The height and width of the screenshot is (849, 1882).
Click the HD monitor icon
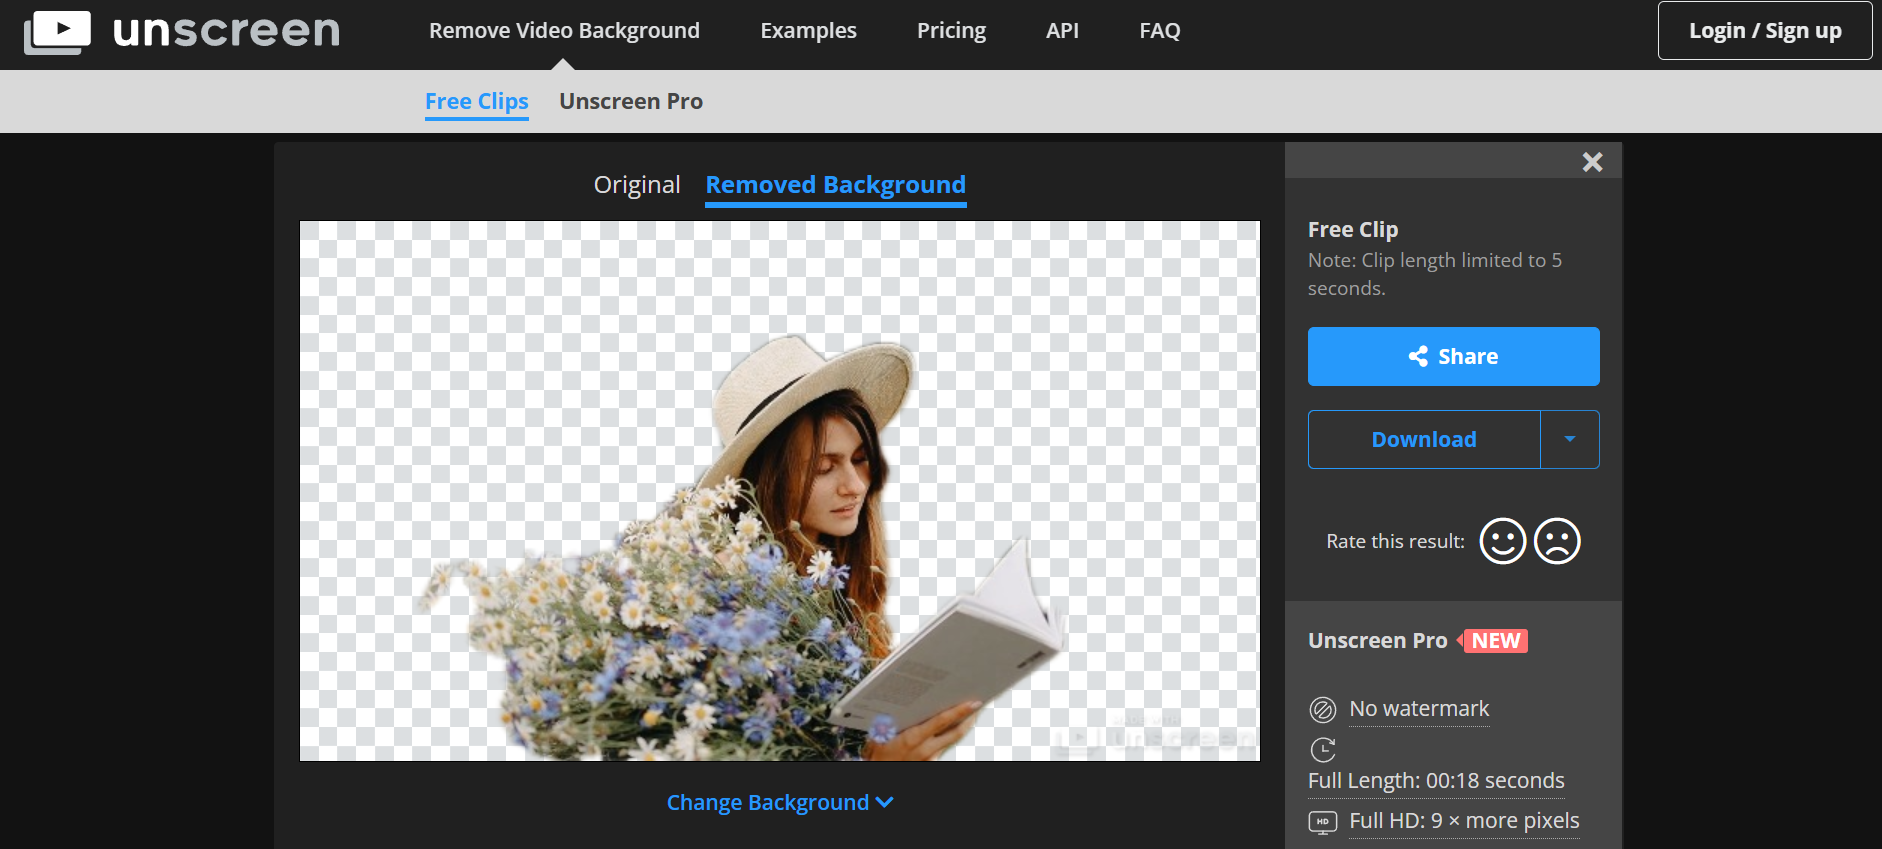(1322, 822)
